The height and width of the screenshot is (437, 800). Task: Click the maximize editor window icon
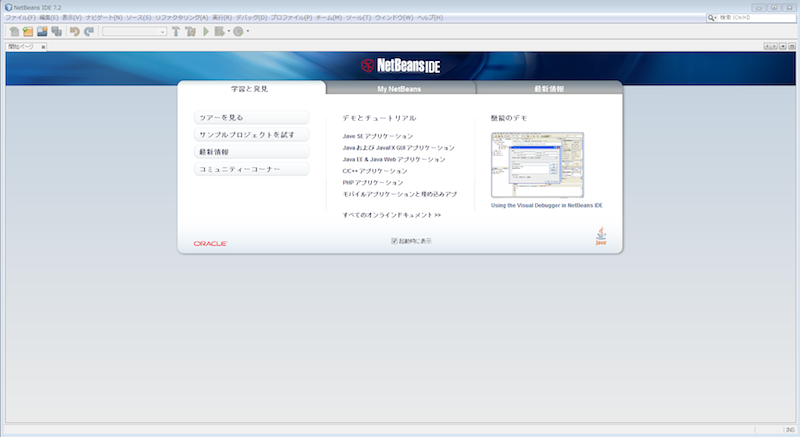[x=792, y=46]
